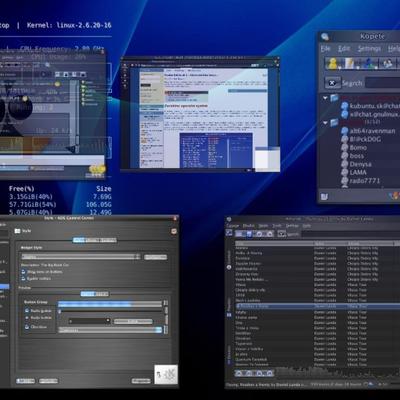Select the kubuntu.sk@chat contact in Kopete
Image resolution: width=400 pixels, height=400 pixels.
tap(370, 106)
